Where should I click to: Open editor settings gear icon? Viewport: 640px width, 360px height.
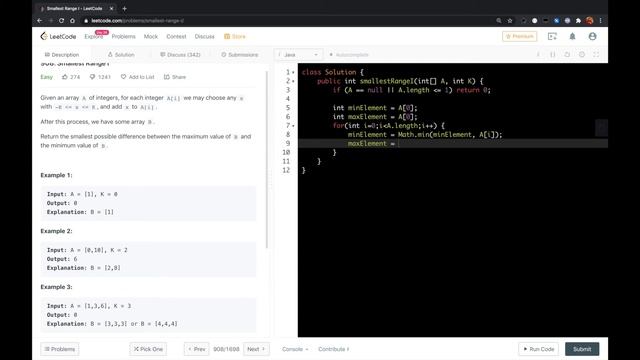point(582,54)
